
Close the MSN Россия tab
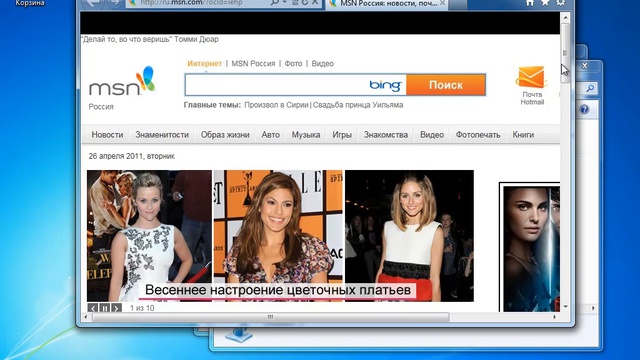tap(442, 3)
